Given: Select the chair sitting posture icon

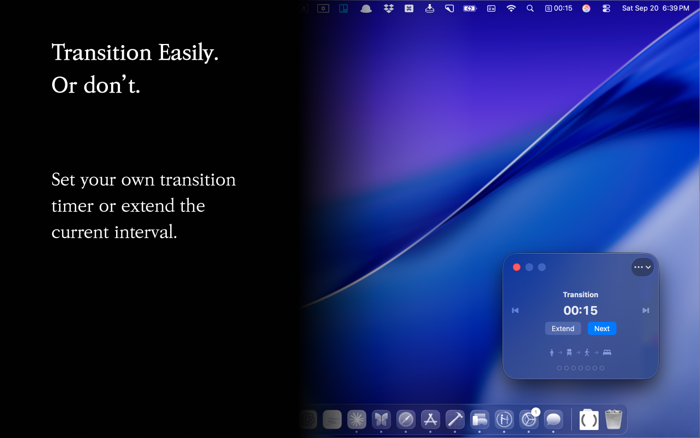Looking at the screenshot, I should coord(569,352).
